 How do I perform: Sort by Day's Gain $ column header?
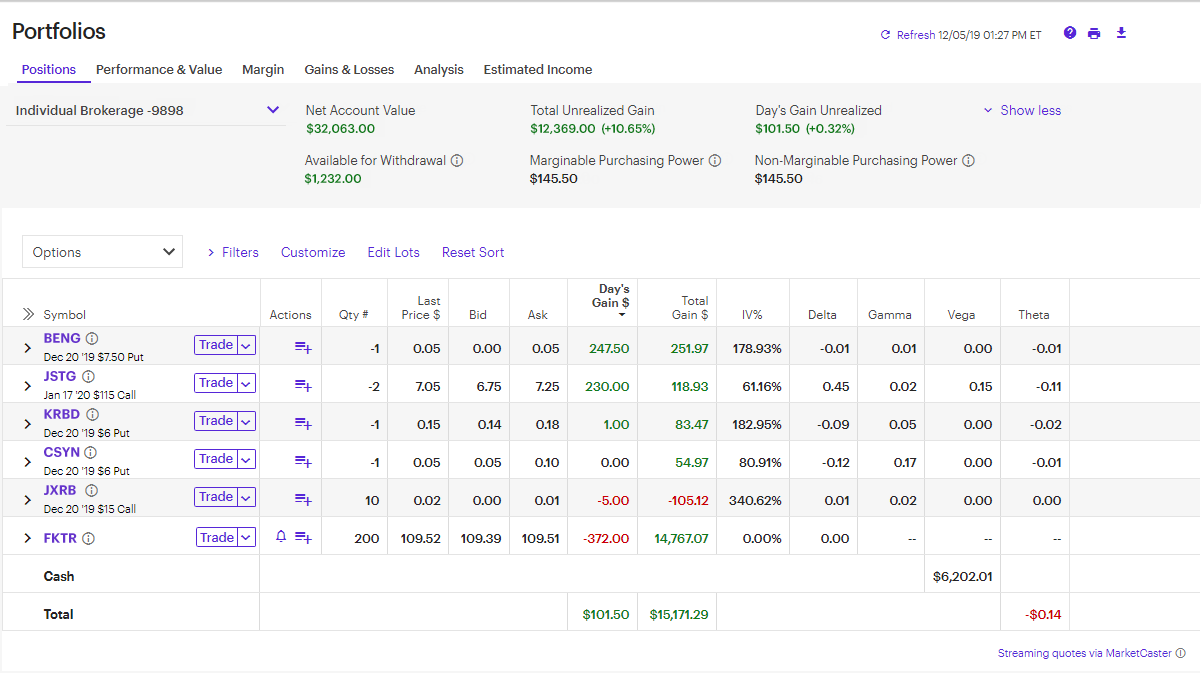coord(610,297)
